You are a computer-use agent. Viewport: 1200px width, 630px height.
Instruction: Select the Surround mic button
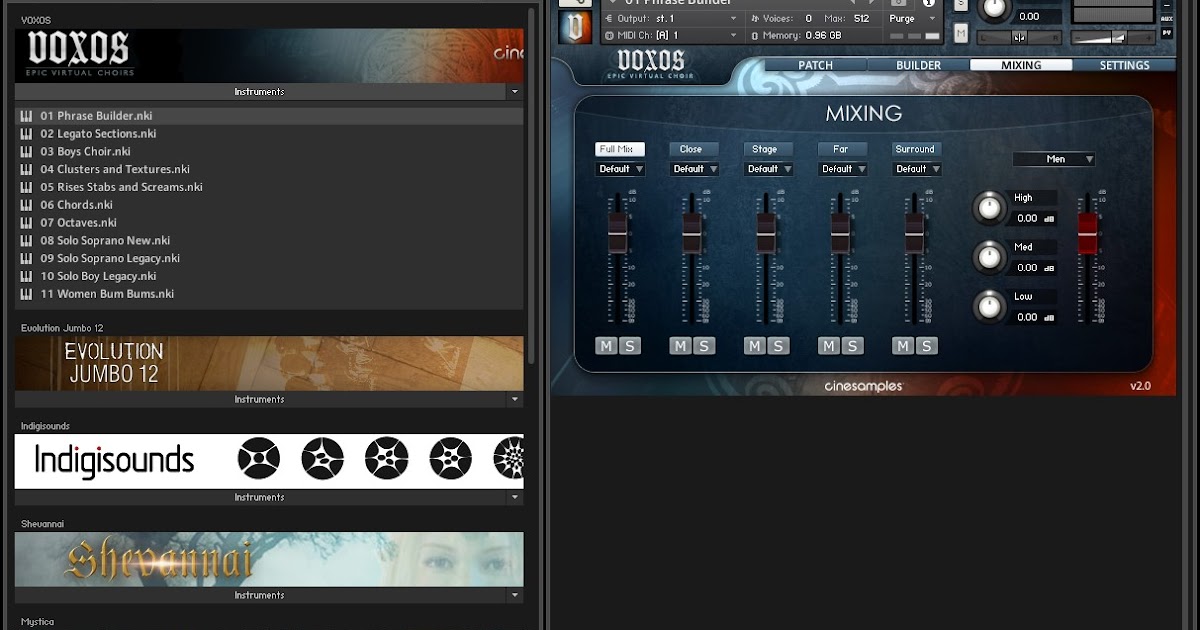tap(915, 149)
